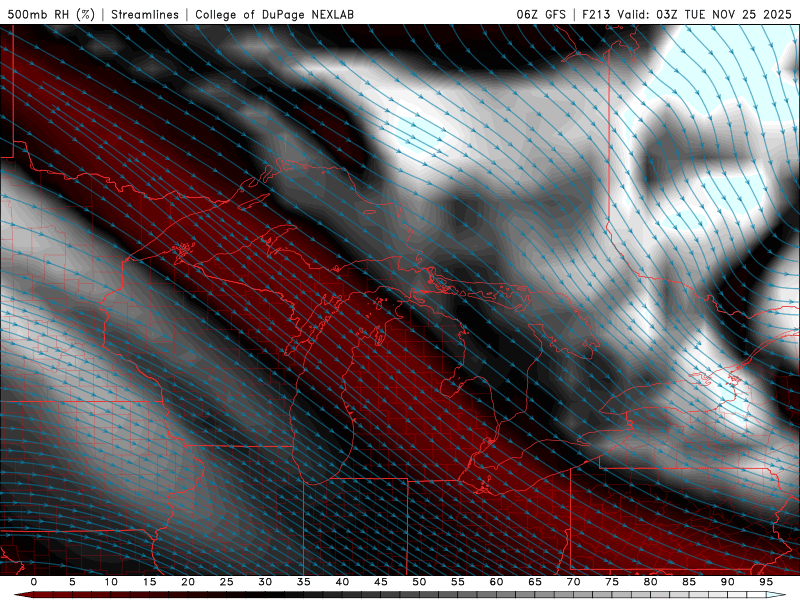Click the '0' value on the color scale
This screenshot has width=800, height=600.
[x=34, y=582]
